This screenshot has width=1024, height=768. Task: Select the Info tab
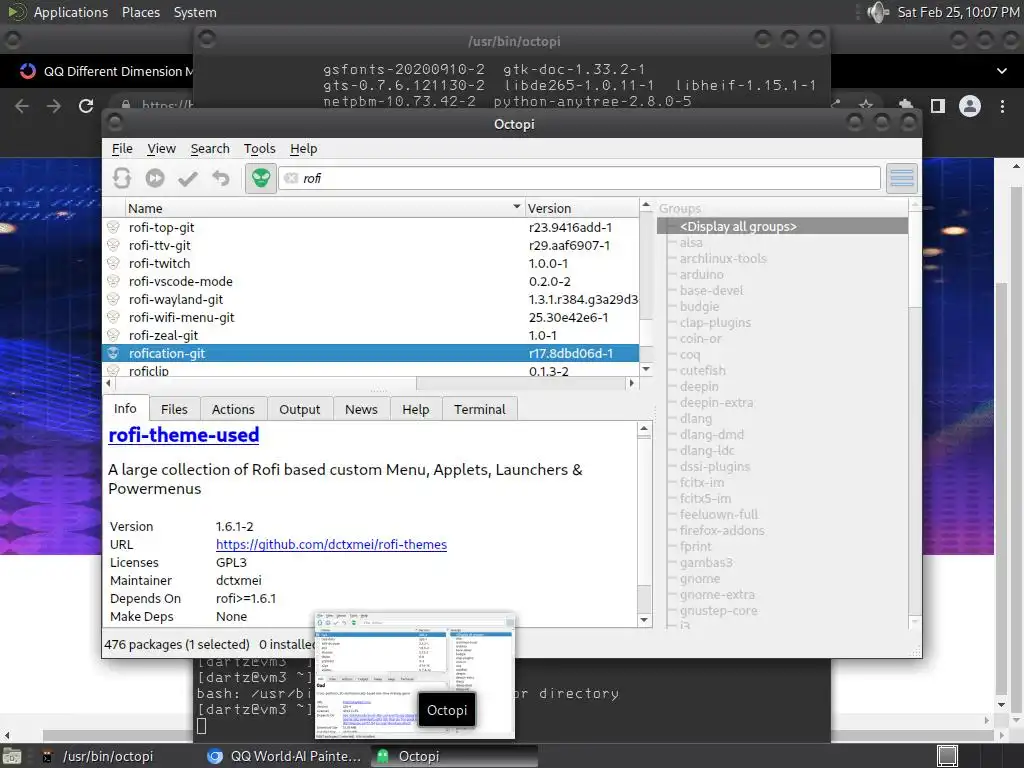click(x=125, y=408)
